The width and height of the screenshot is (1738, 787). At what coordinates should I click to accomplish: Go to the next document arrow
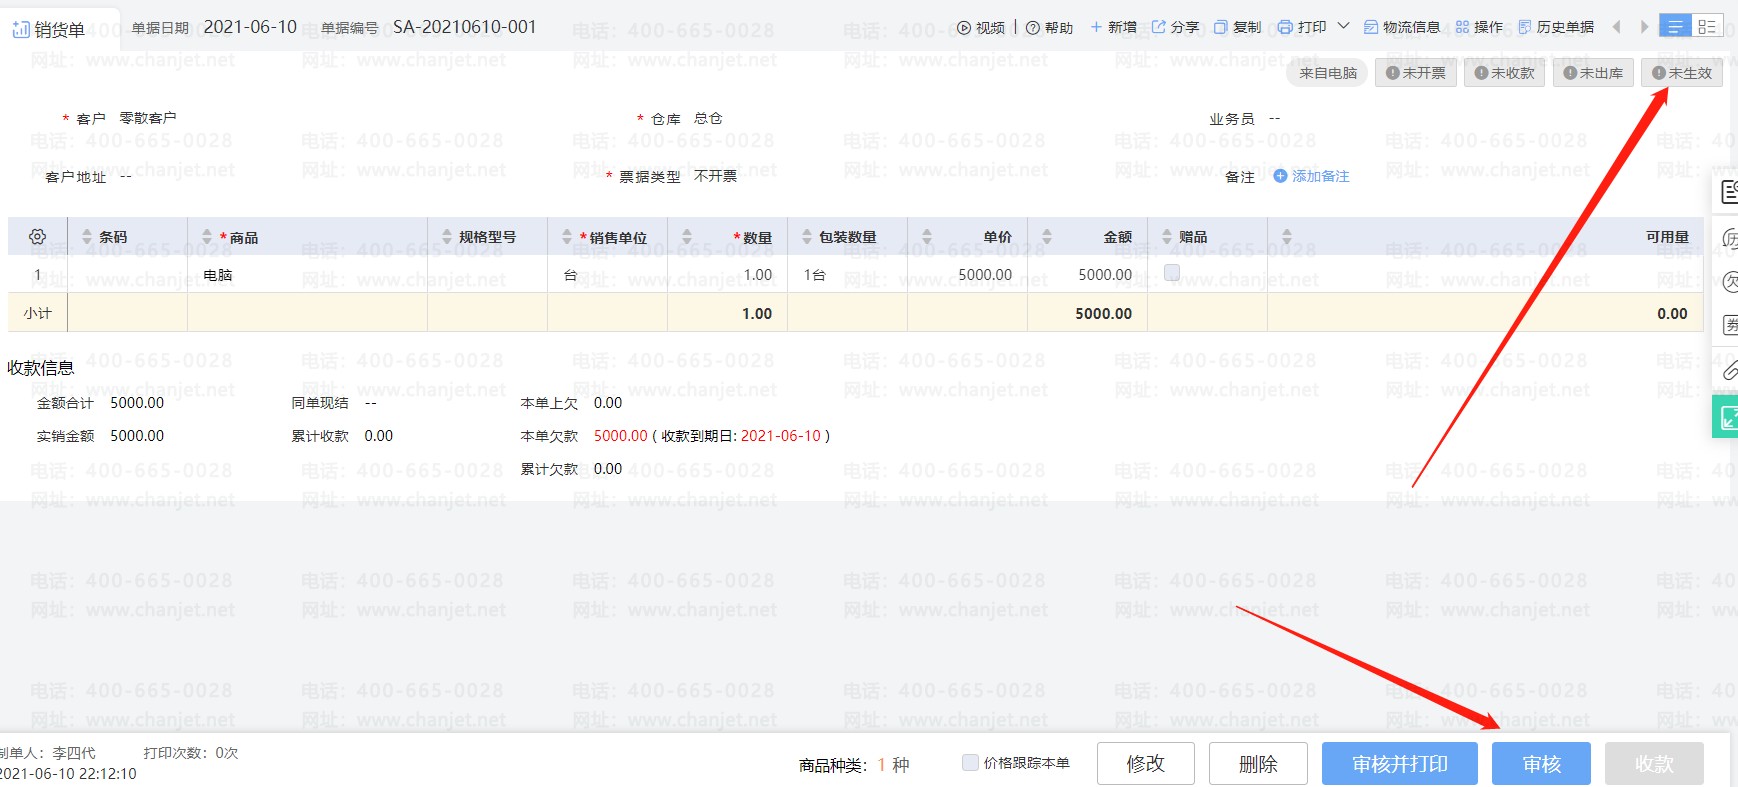point(1644,27)
